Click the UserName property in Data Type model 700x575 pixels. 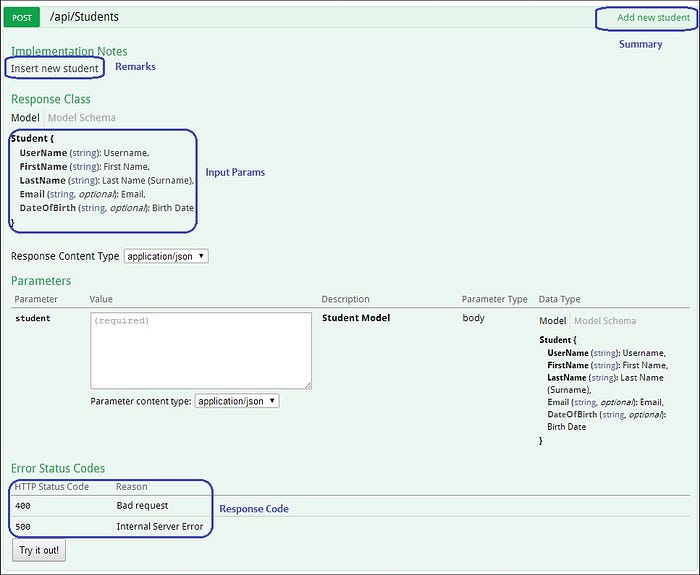[568, 353]
